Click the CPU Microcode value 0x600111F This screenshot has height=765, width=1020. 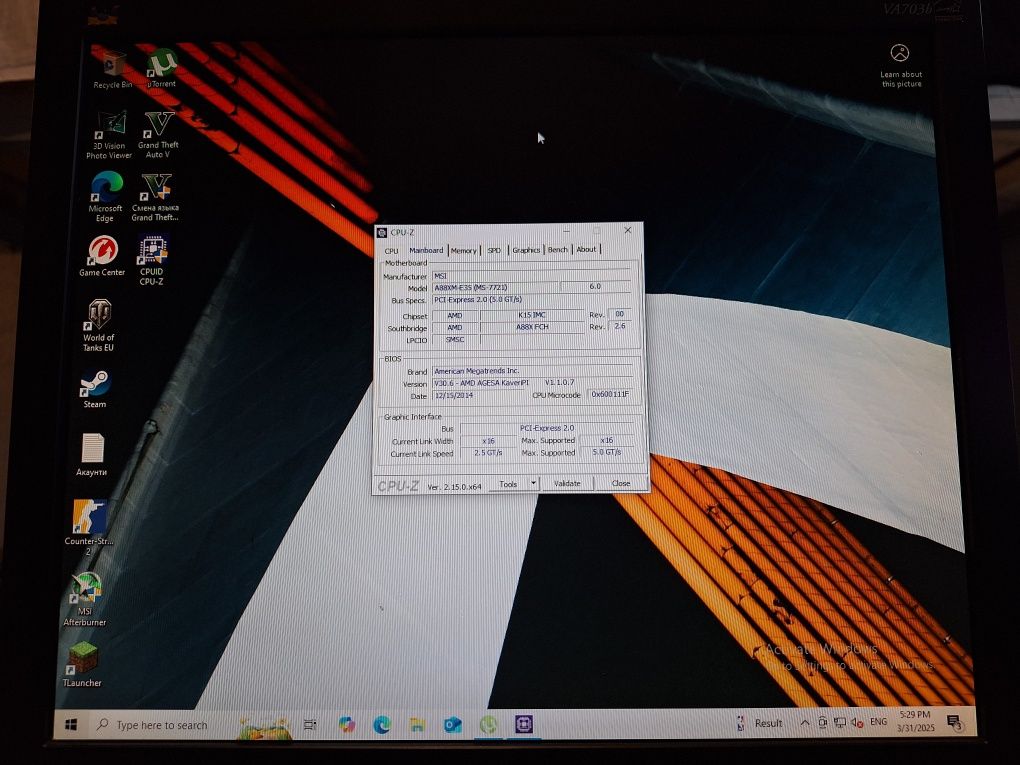610,394
